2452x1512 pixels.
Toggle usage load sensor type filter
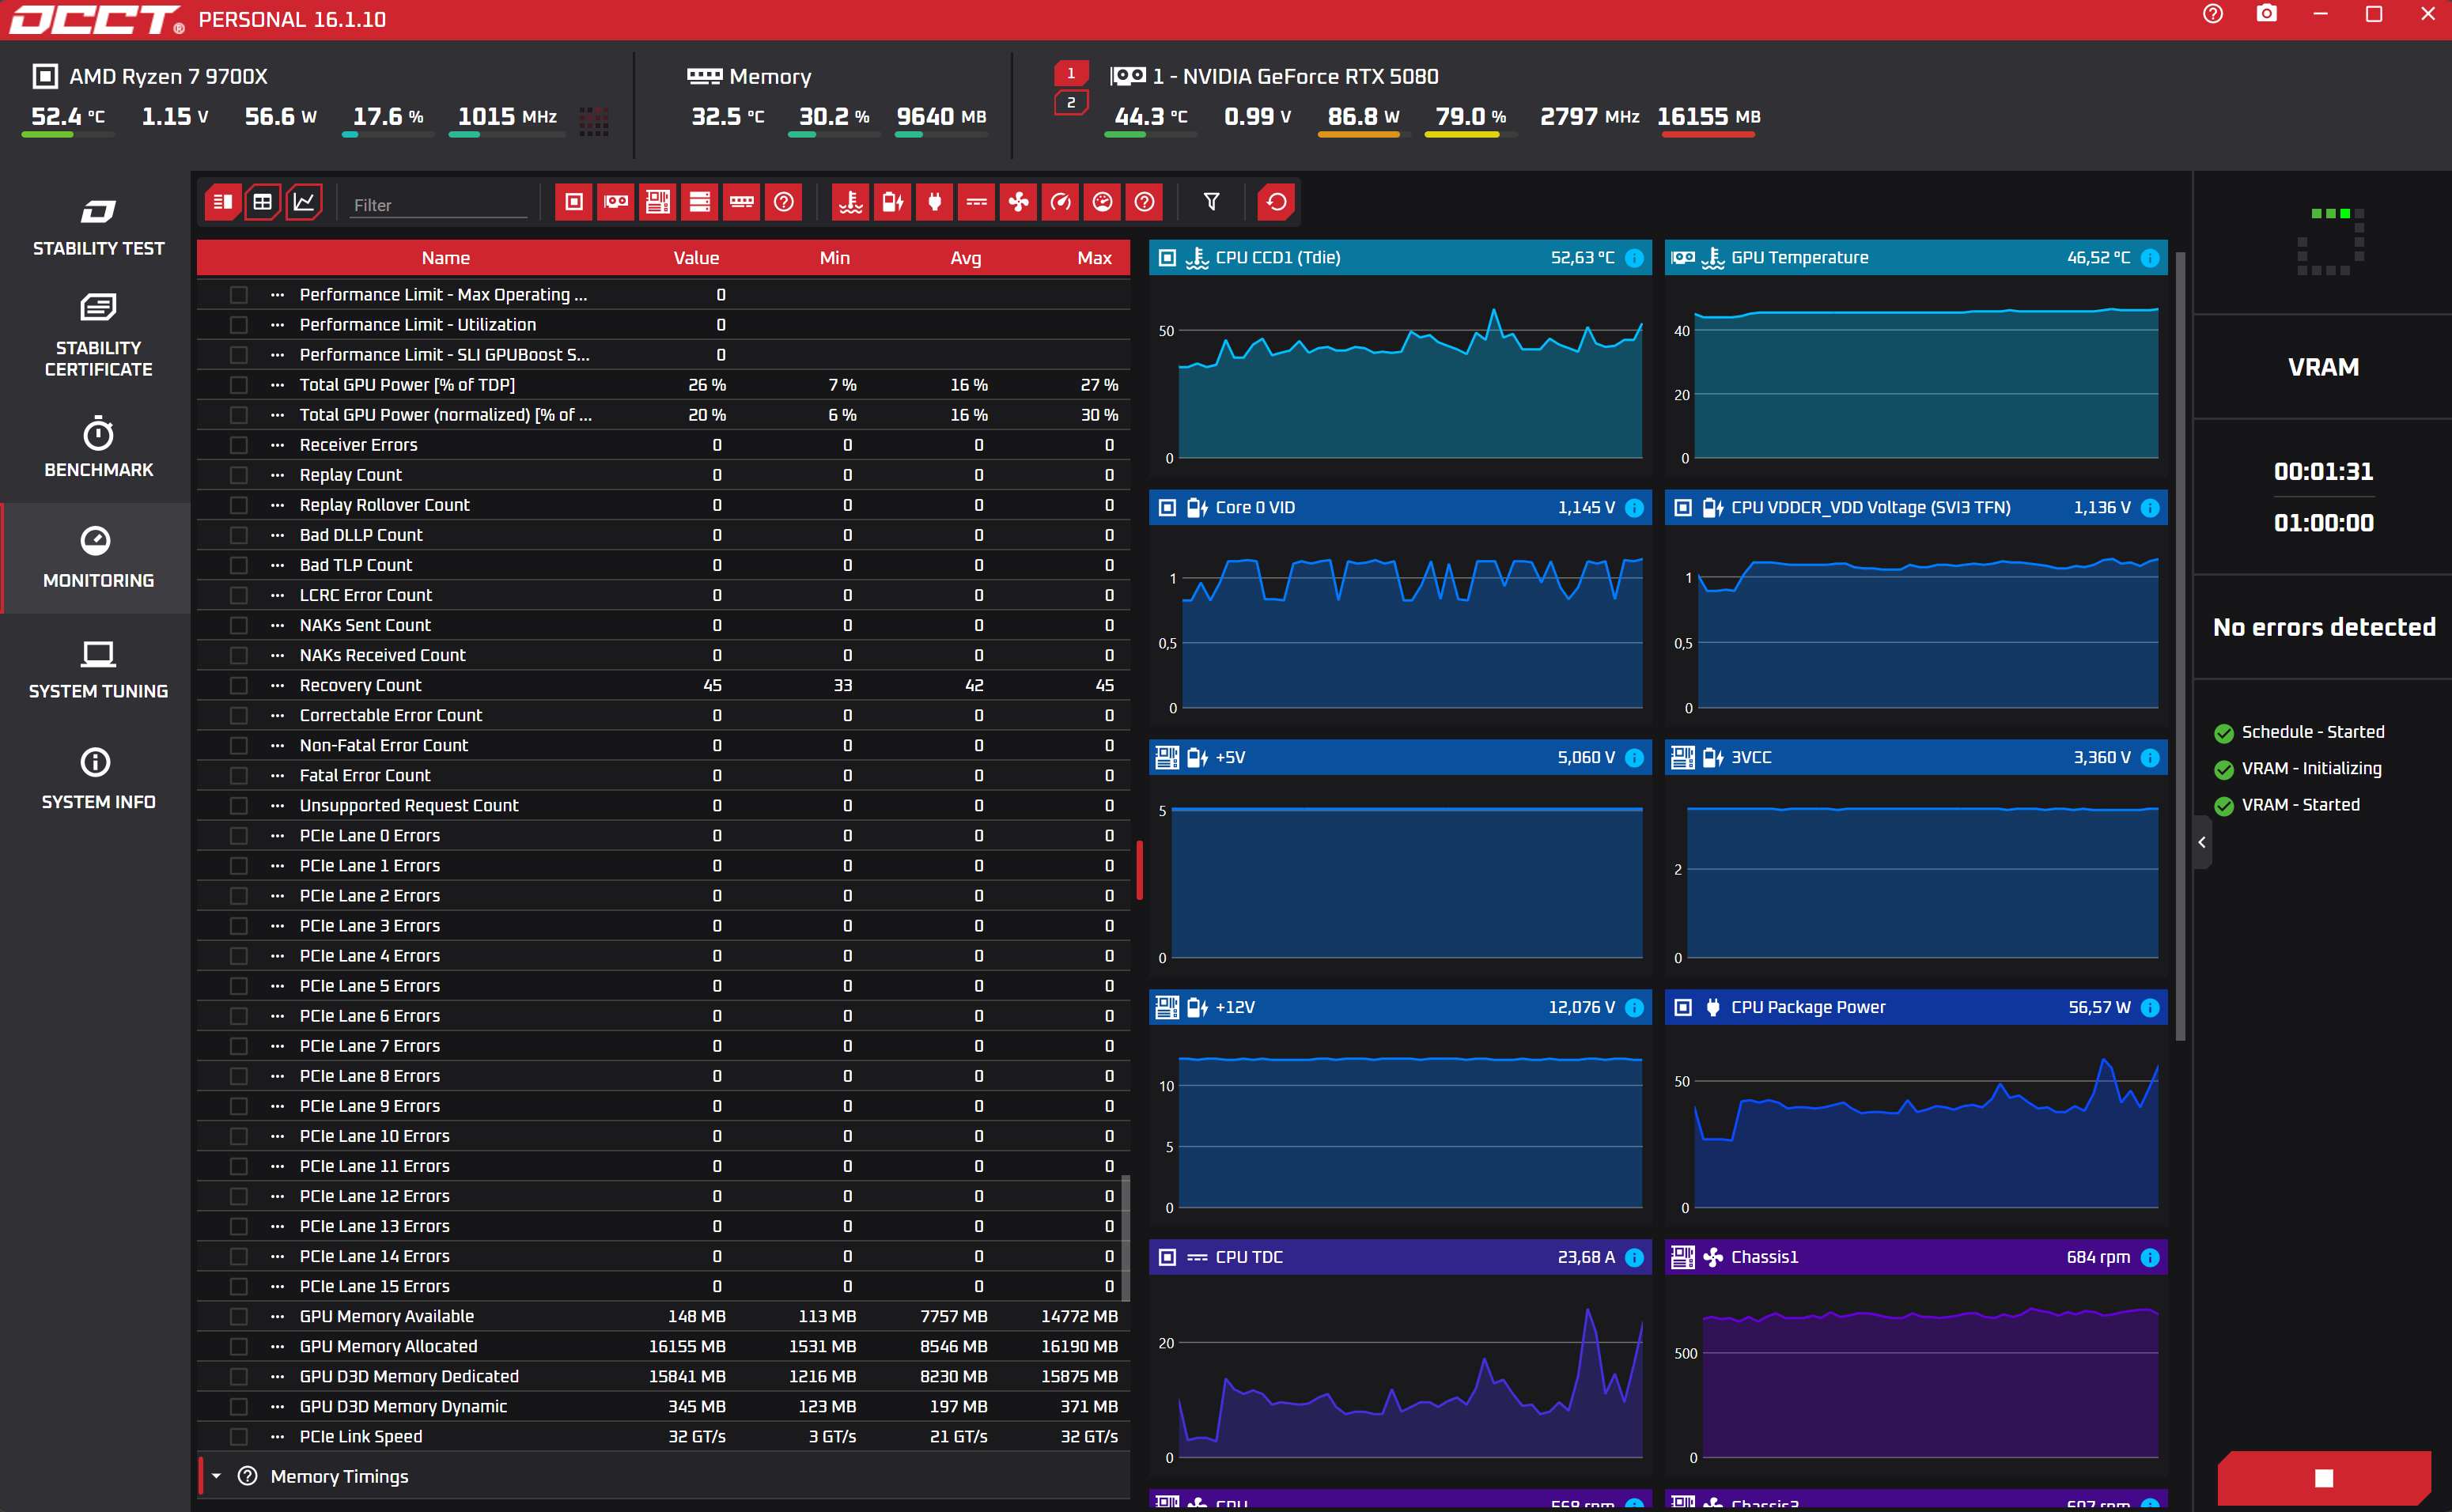click(1103, 202)
